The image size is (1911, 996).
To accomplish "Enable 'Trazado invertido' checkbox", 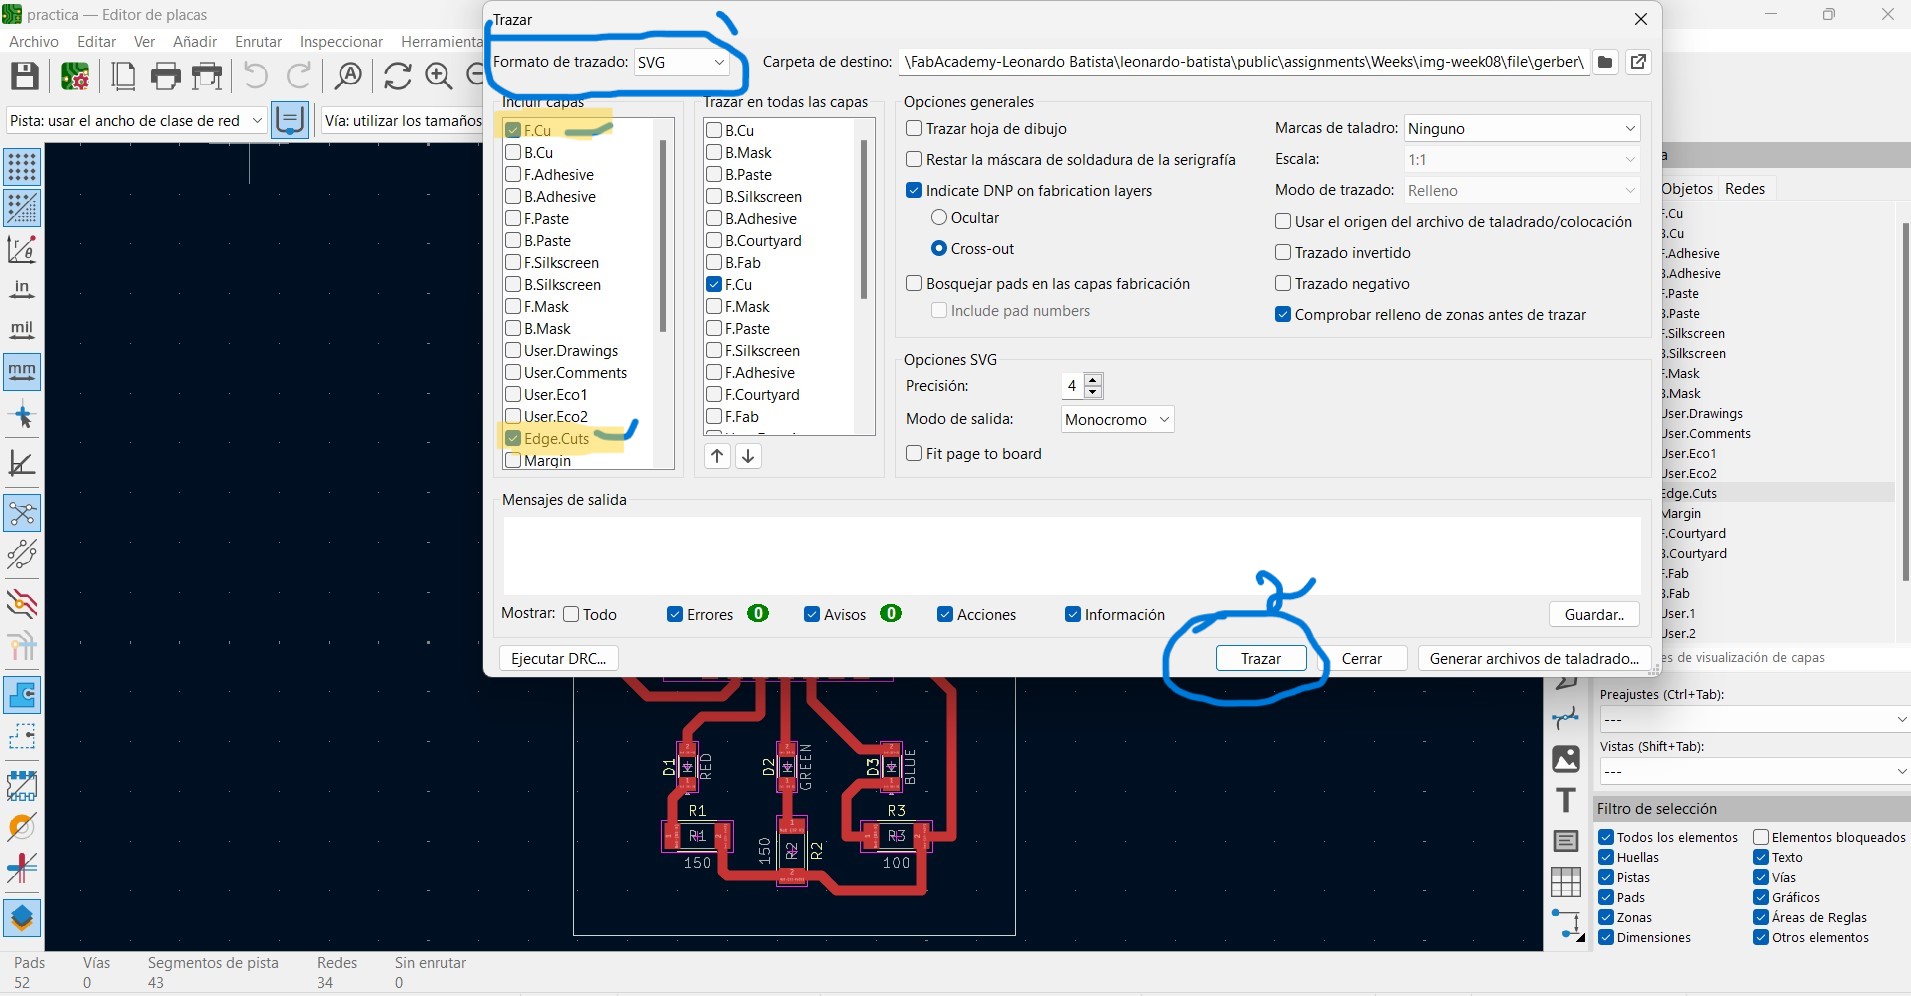I will [x=1283, y=252].
